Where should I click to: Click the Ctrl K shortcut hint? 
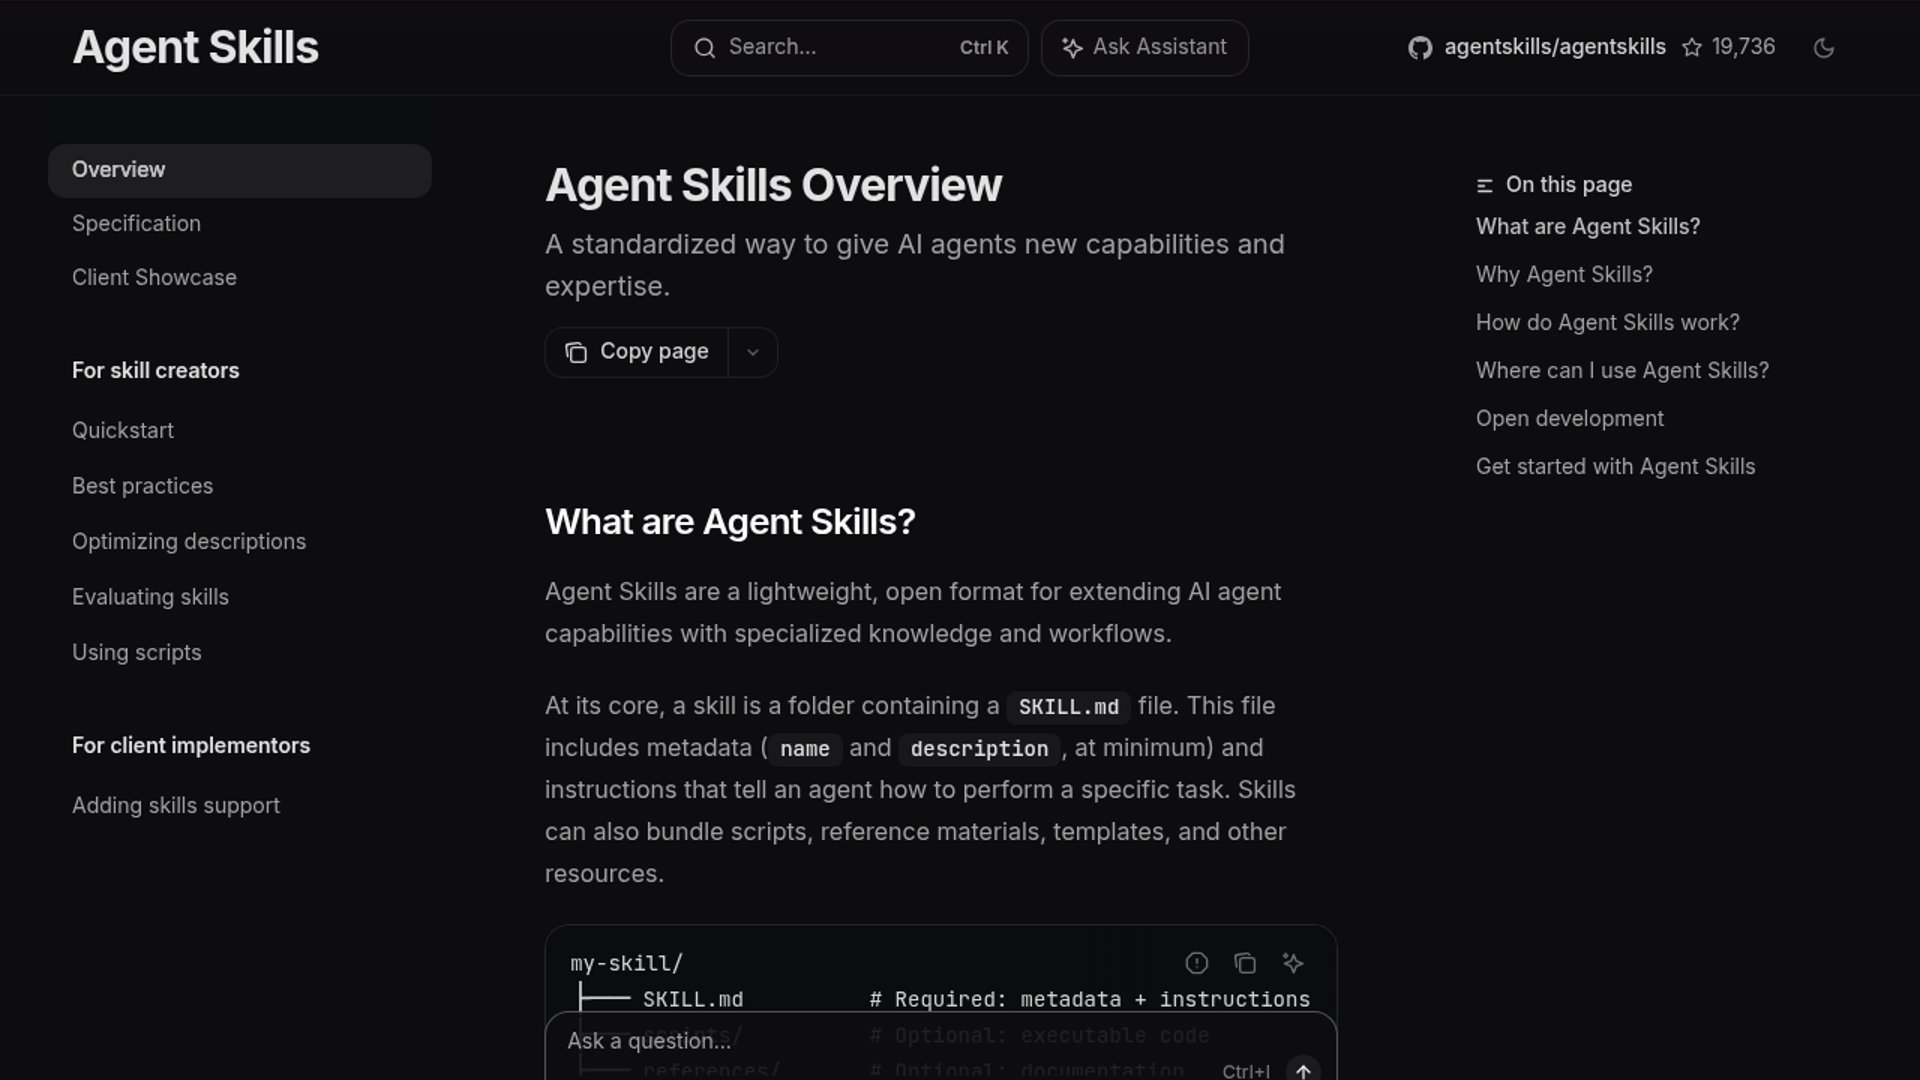984,48
